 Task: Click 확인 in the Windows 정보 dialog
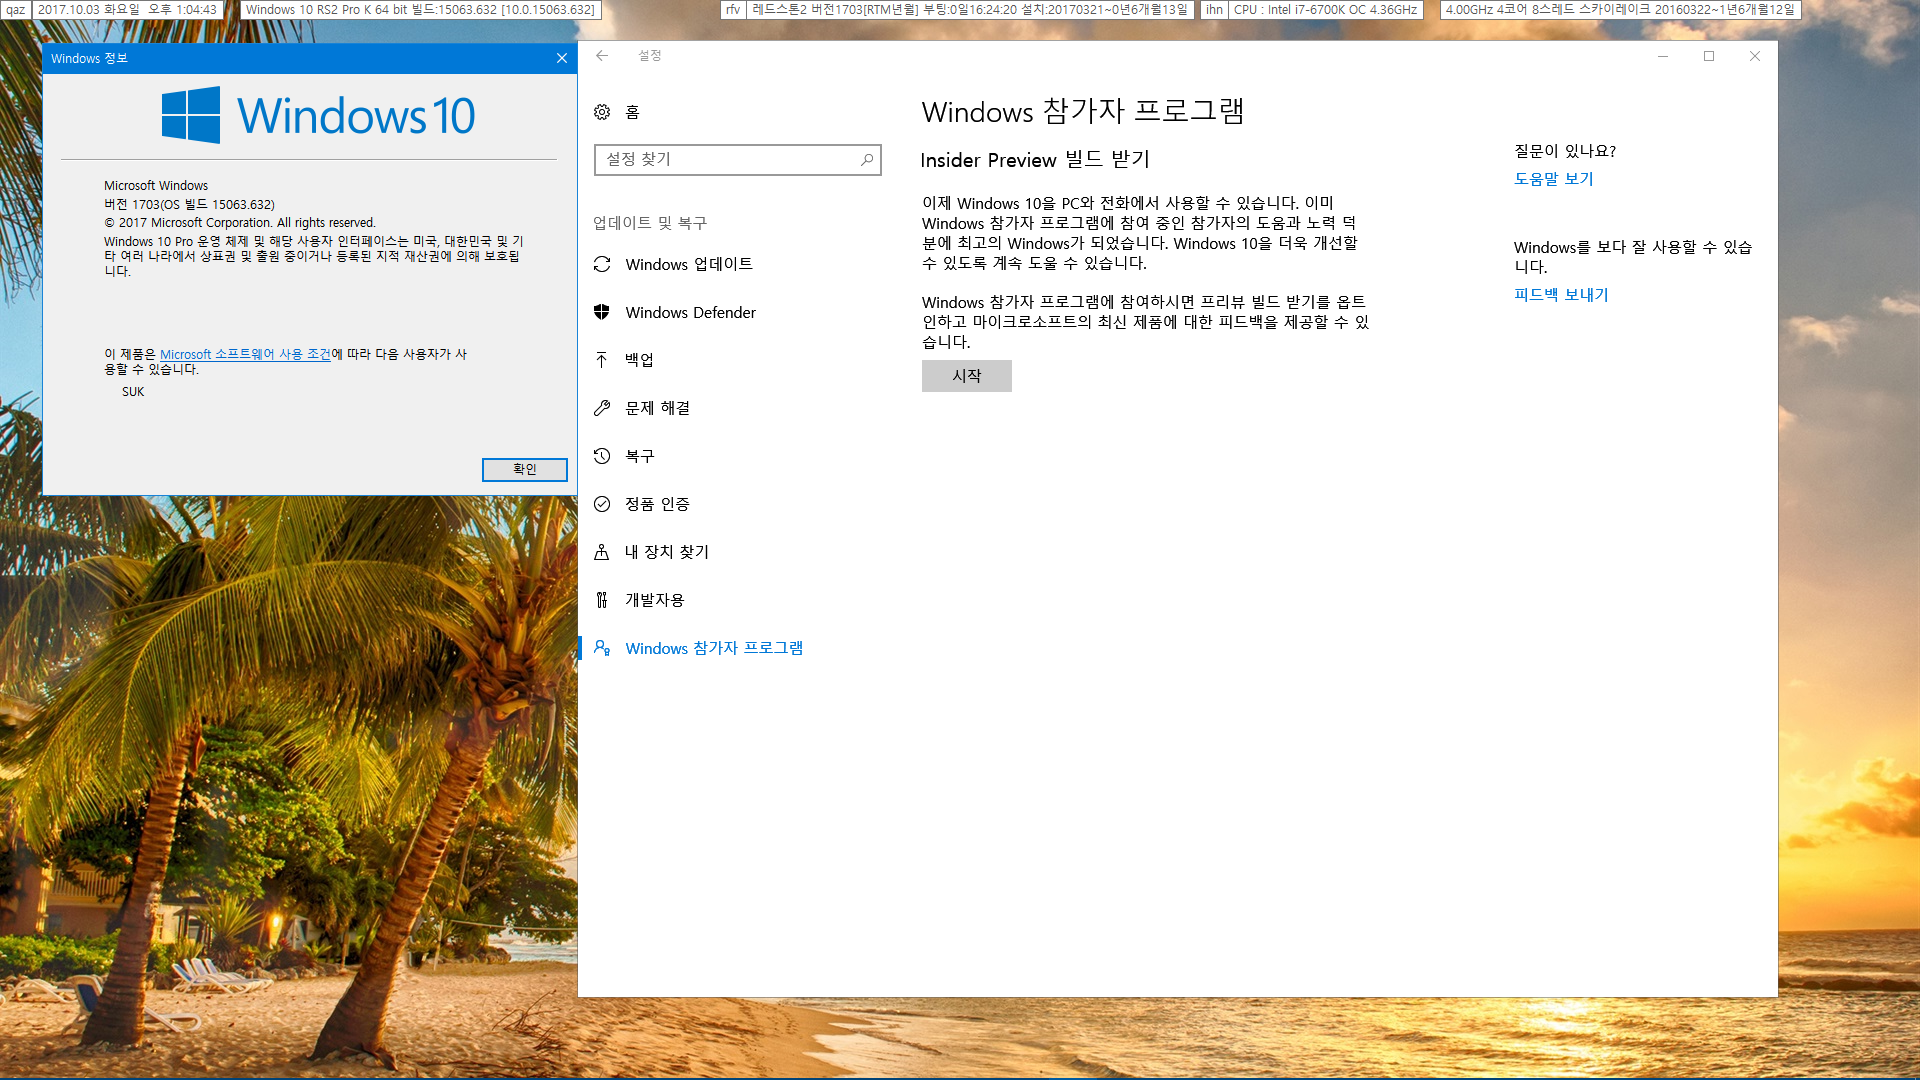click(x=525, y=470)
